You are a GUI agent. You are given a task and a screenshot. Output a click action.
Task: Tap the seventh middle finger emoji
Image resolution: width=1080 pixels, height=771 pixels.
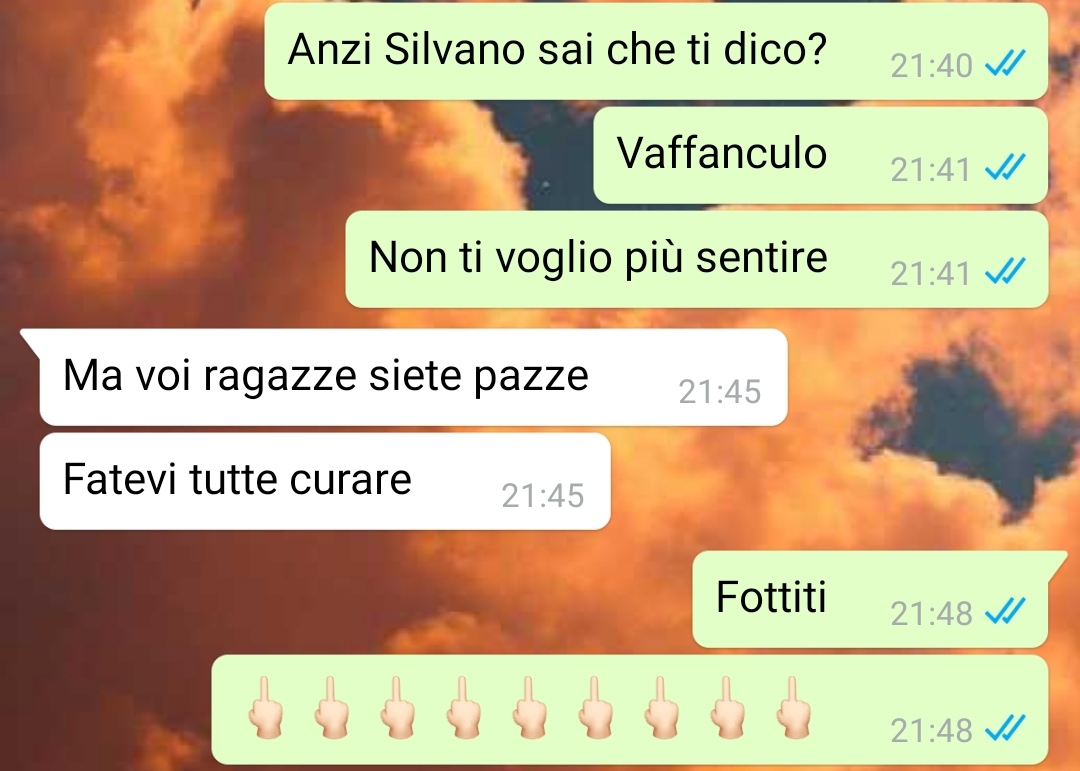(661, 708)
